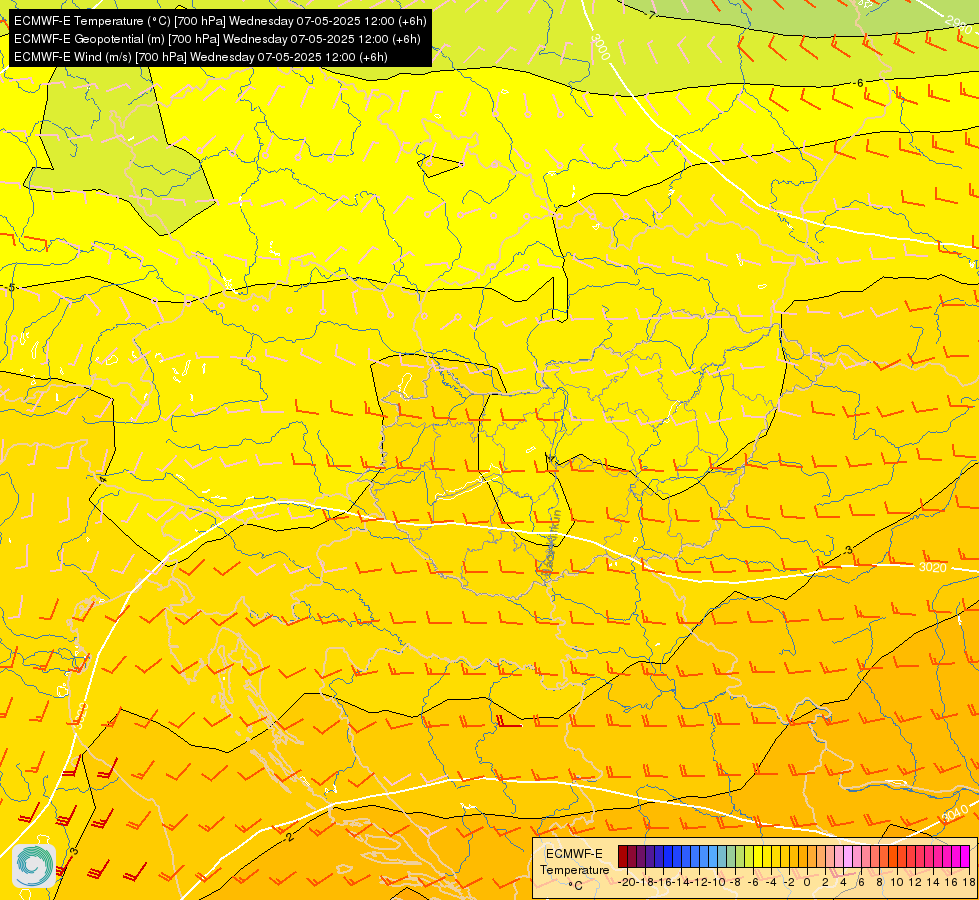Click the dark red first legend swatch
The width and height of the screenshot is (979, 900).
point(623,856)
